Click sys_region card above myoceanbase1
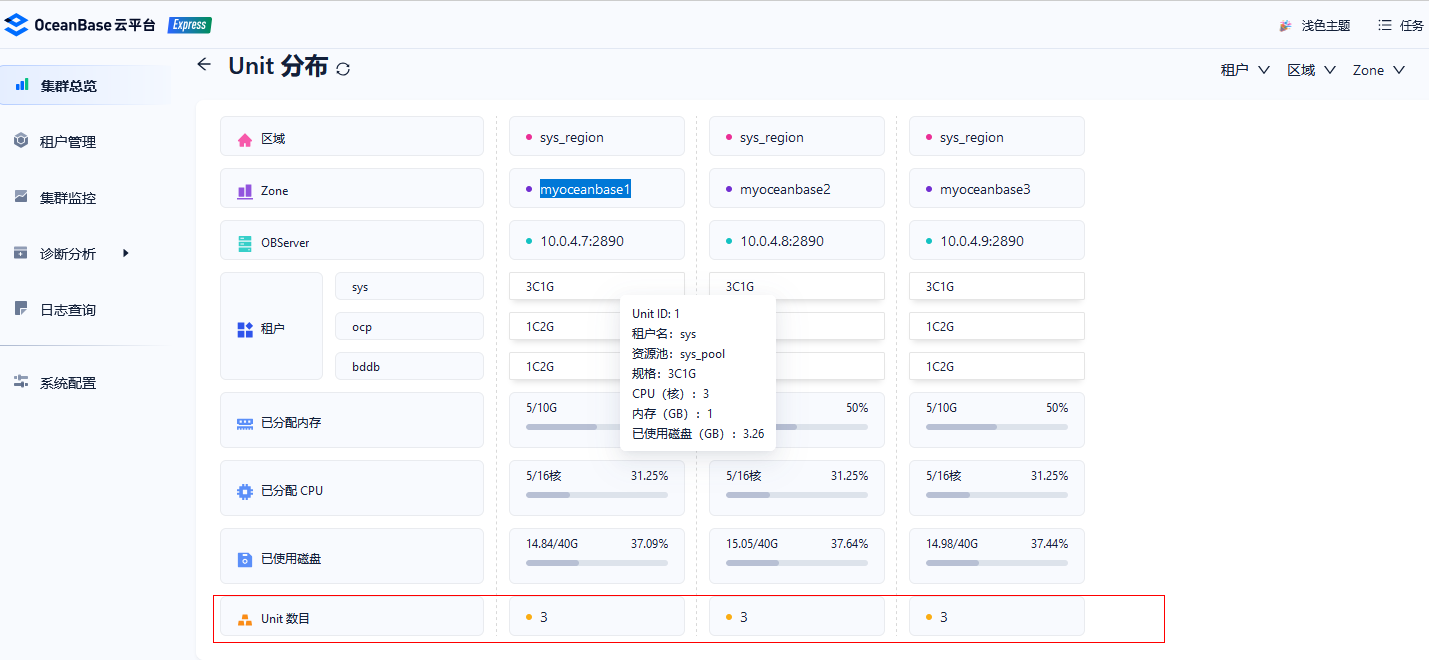 pos(597,136)
